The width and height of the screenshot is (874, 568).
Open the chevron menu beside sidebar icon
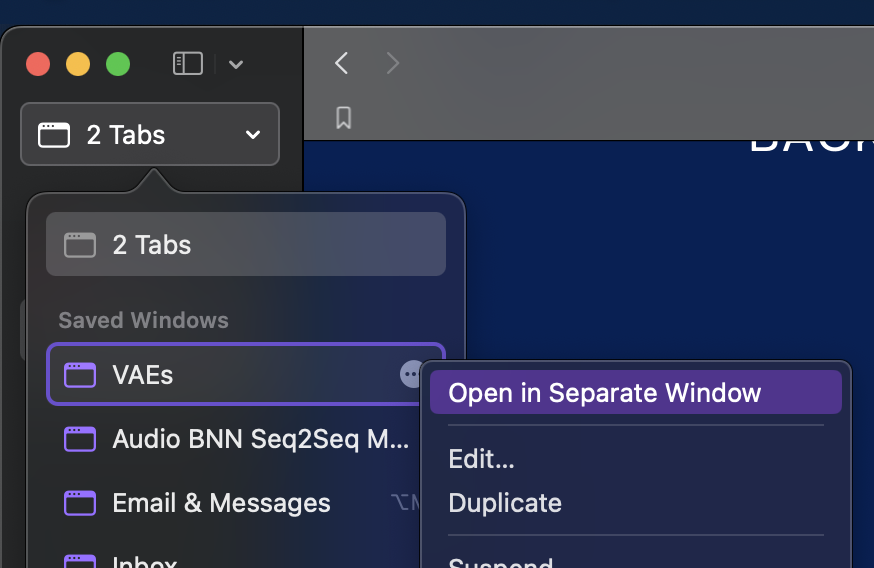tap(236, 65)
